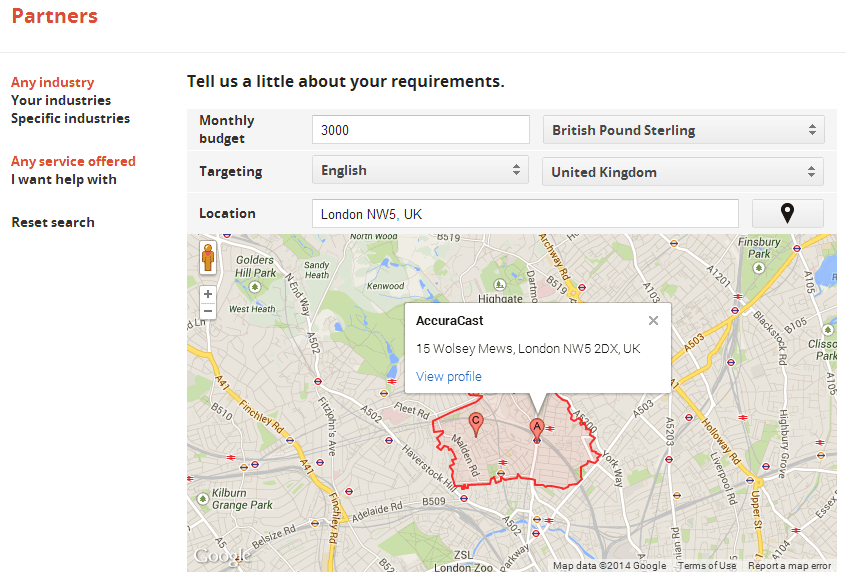This screenshot has height=579, width=846.
Task: Click the 15 Wolsey Mews address text
Action: (x=528, y=349)
